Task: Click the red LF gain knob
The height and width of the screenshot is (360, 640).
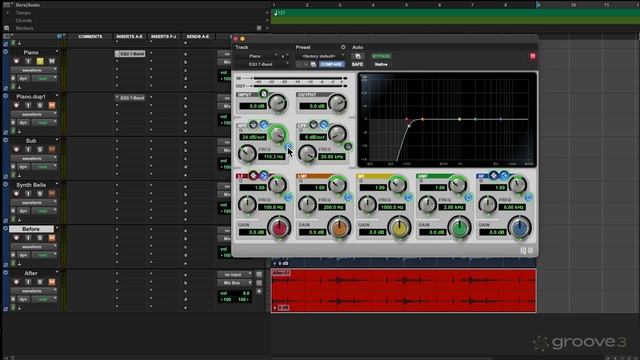Action: (x=279, y=228)
